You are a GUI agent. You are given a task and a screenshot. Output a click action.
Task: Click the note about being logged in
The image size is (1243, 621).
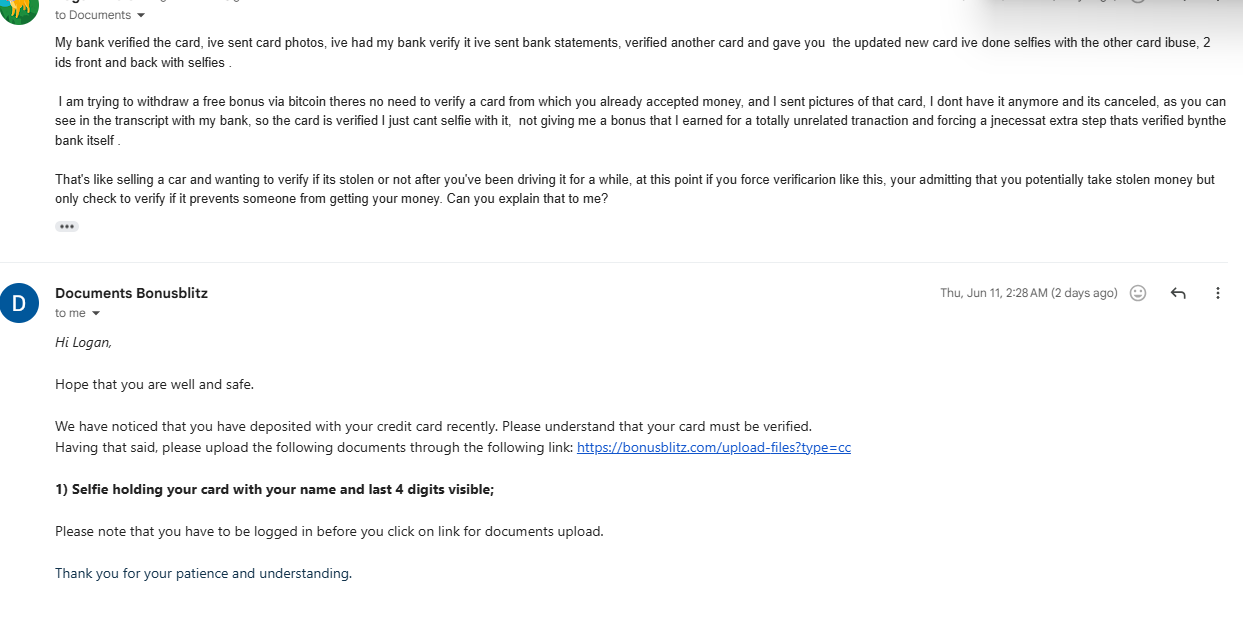pos(329,531)
